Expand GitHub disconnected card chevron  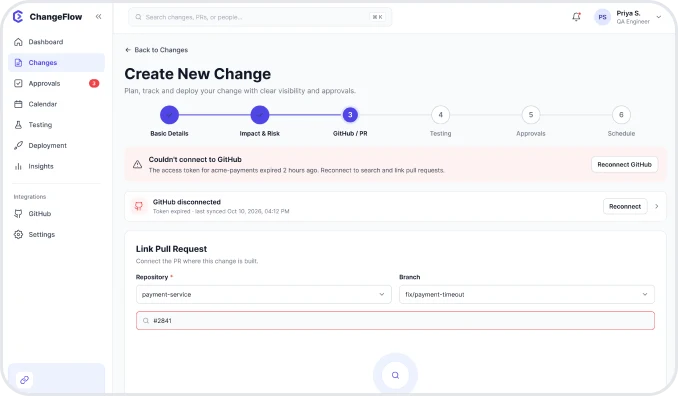pyautogui.click(x=656, y=207)
